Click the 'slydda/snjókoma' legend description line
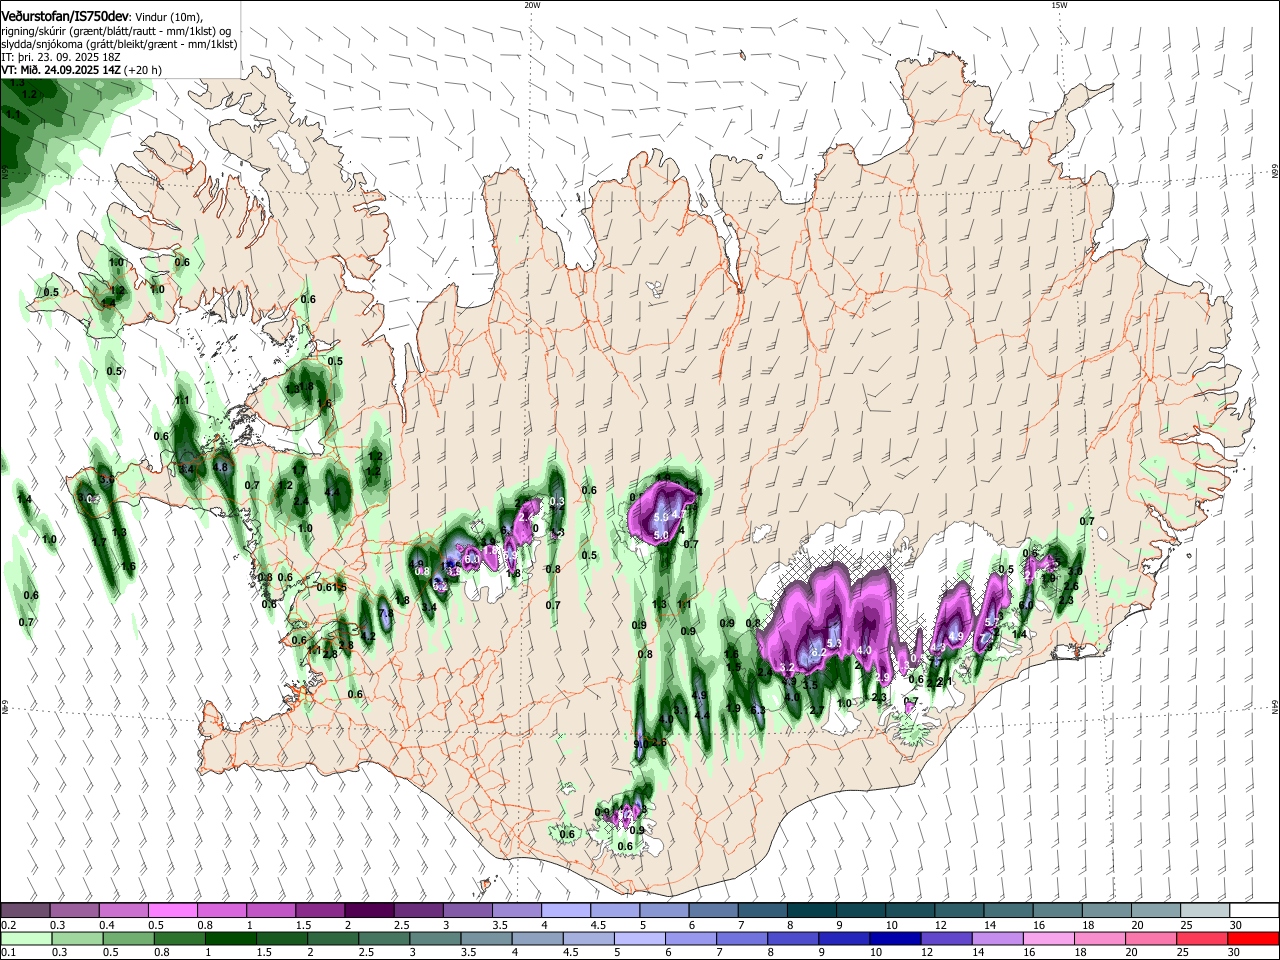This screenshot has width=1280, height=960. click(x=119, y=44)
